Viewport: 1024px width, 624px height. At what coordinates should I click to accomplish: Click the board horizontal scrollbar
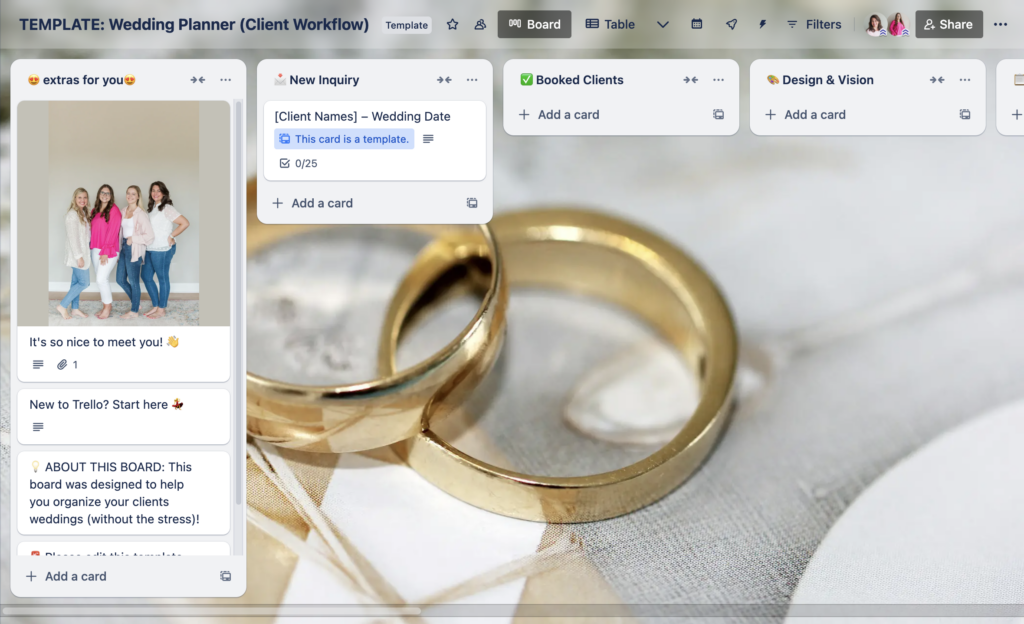pos(212,611)
